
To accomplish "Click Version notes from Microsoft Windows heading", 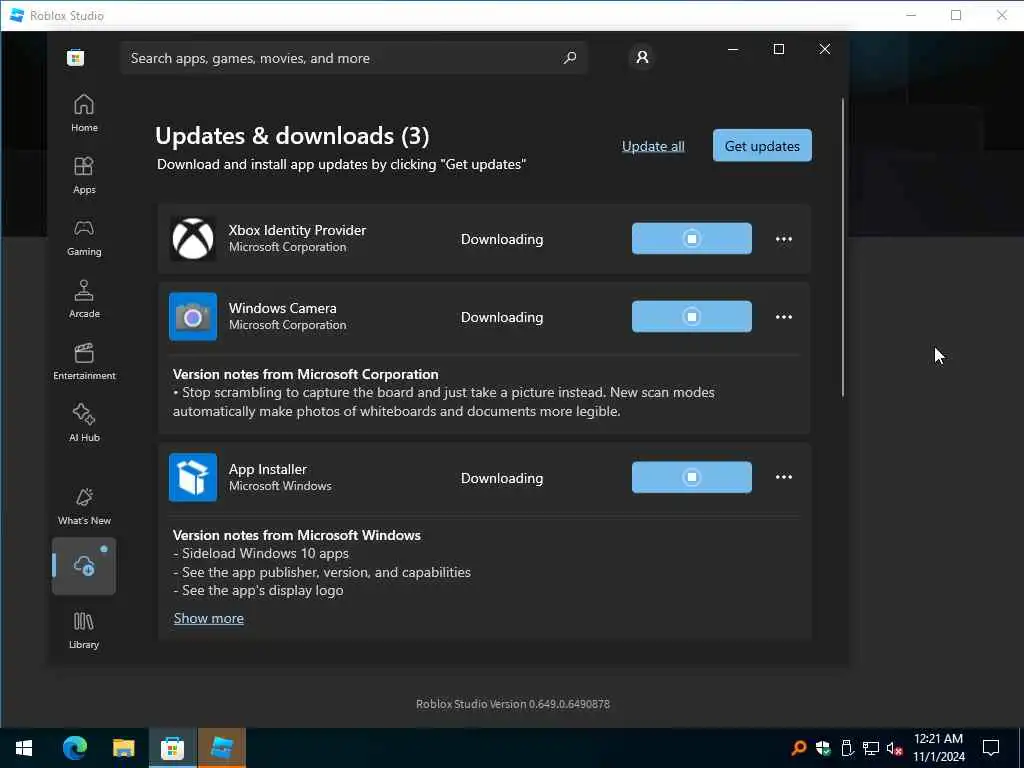I will [296, 535].
